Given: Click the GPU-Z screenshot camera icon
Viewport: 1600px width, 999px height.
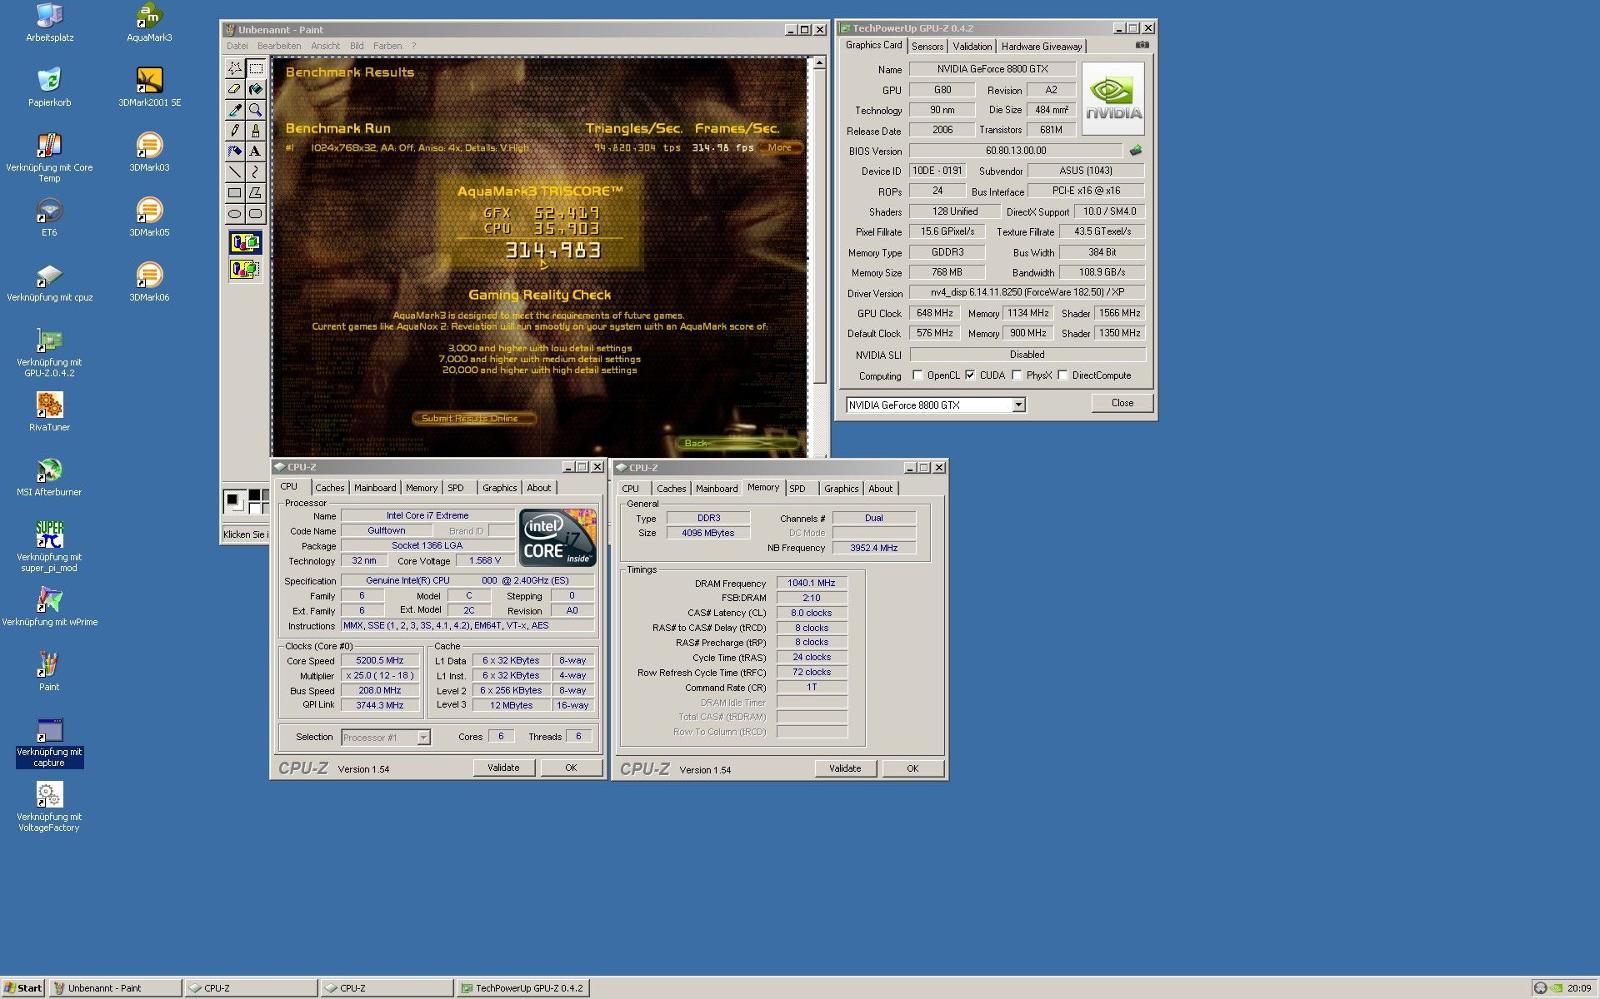Looking at the screenshot, I should pyautogui.click(x=1142, y=45).
